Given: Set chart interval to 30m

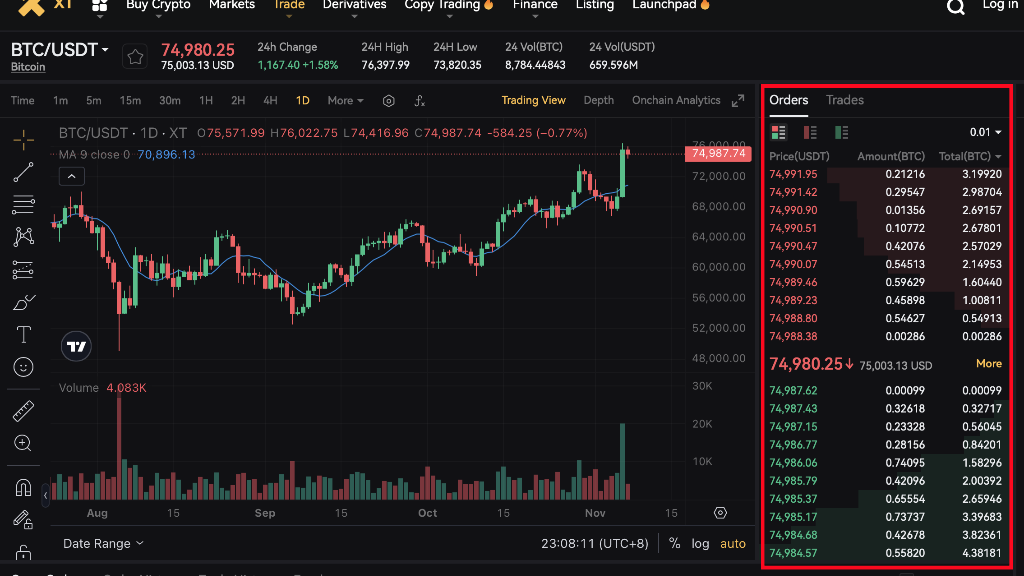Looking at the screenshot, I should coord(170,101).
